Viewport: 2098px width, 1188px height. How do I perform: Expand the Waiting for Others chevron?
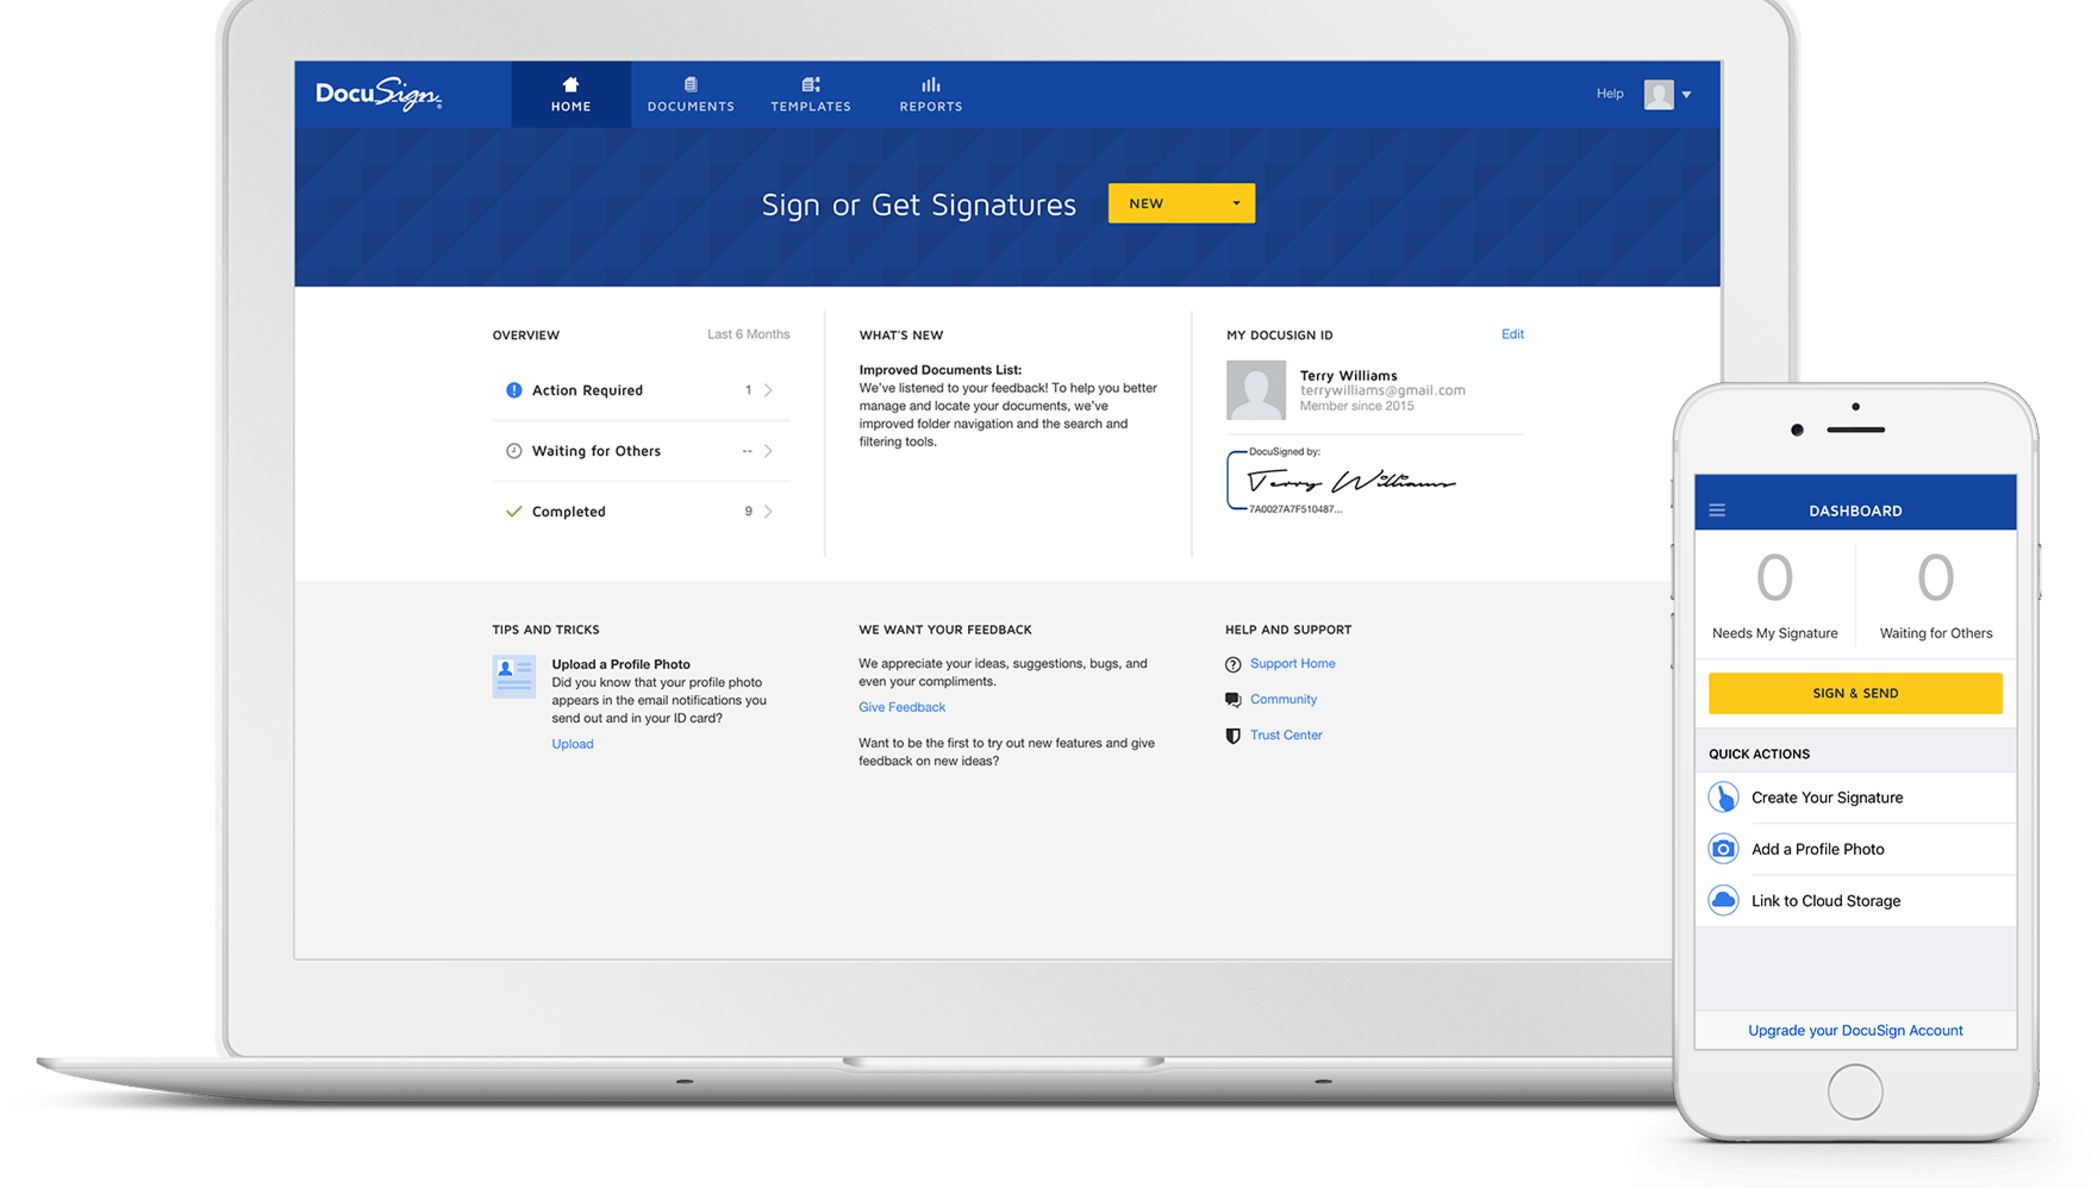(x=768, y=451)
